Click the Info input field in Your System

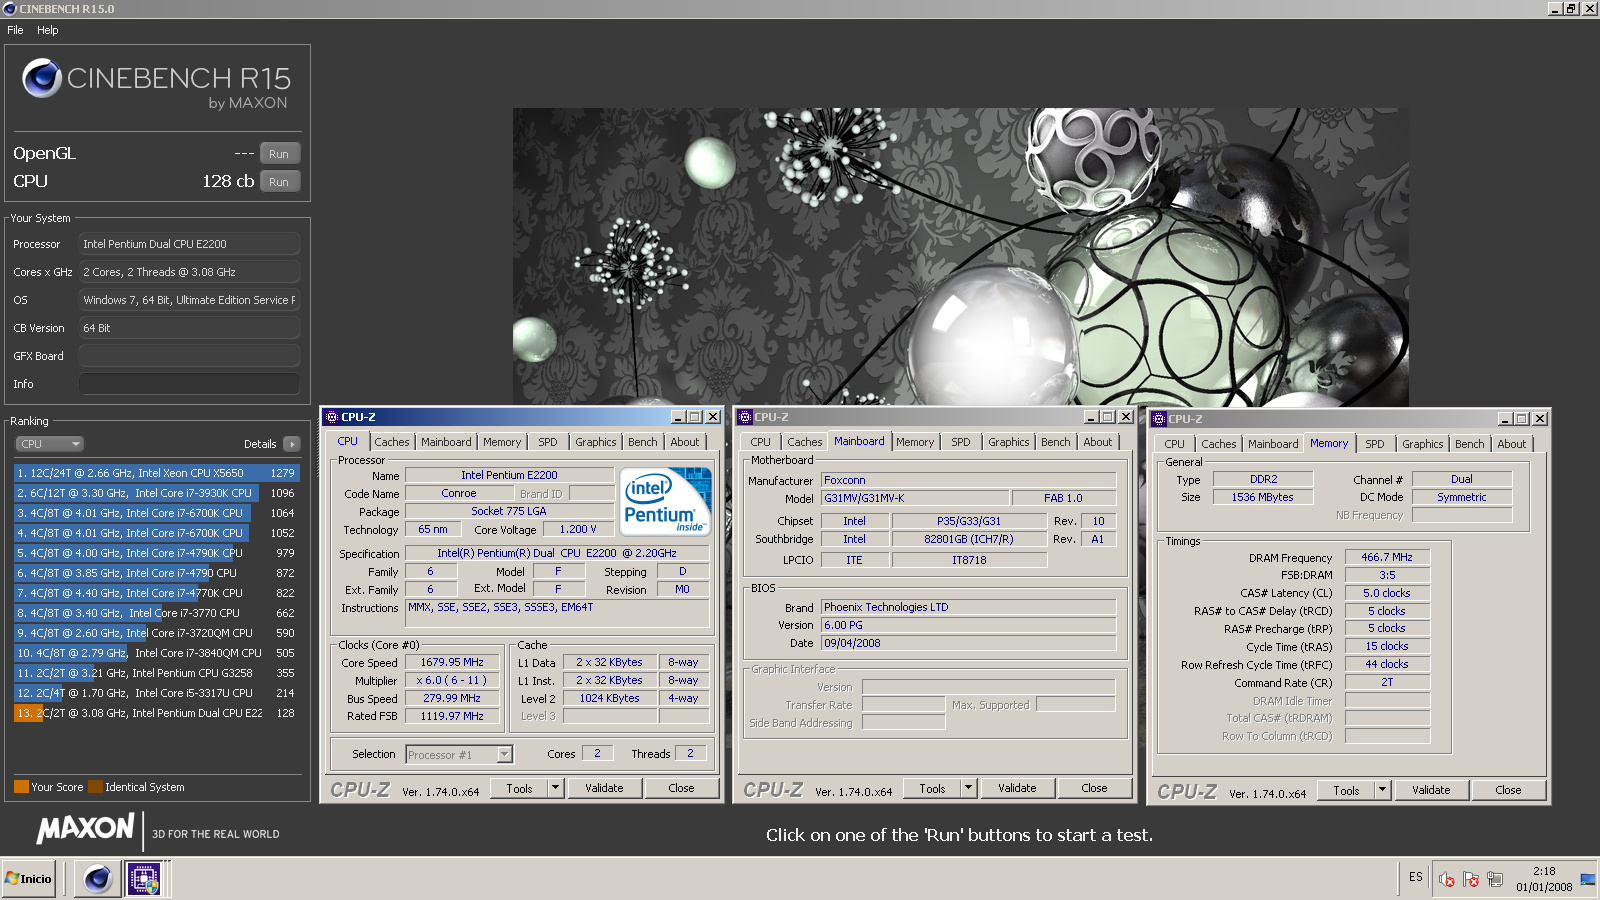click(189, 384)
